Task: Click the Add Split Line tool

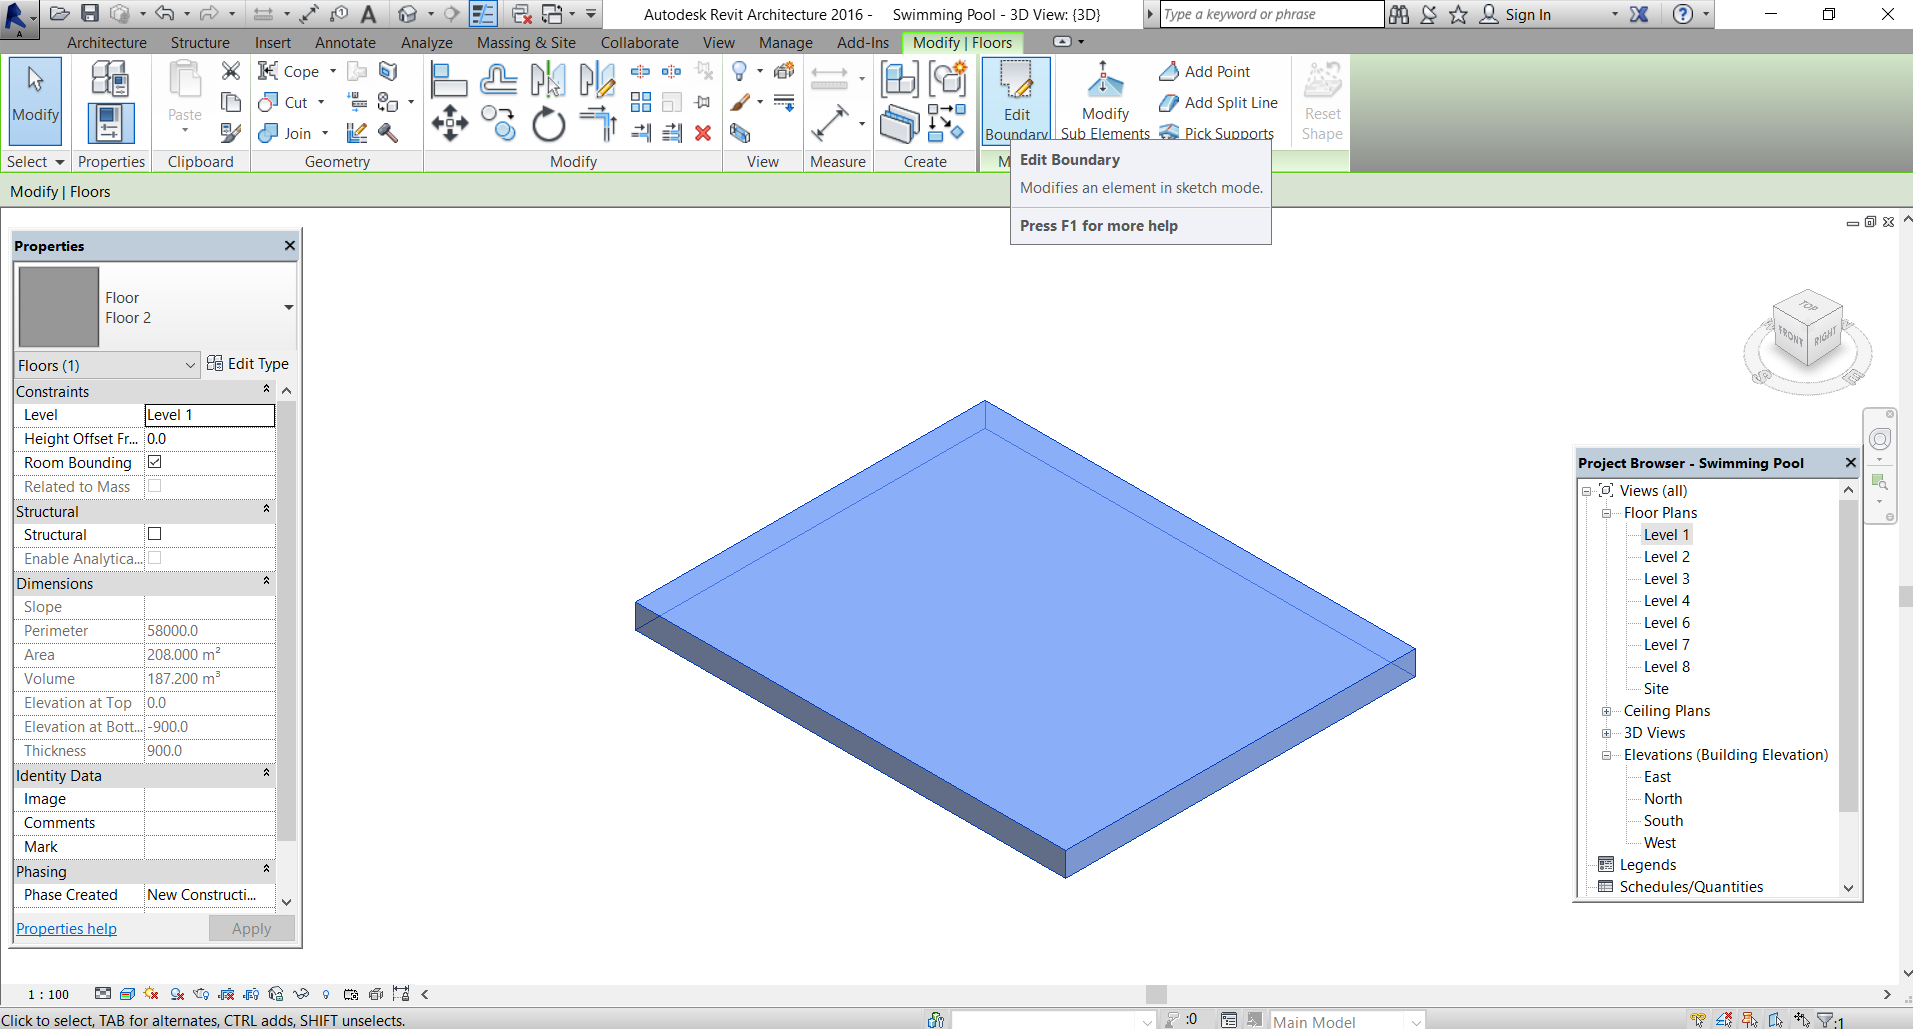Action: pos(1218,102)
